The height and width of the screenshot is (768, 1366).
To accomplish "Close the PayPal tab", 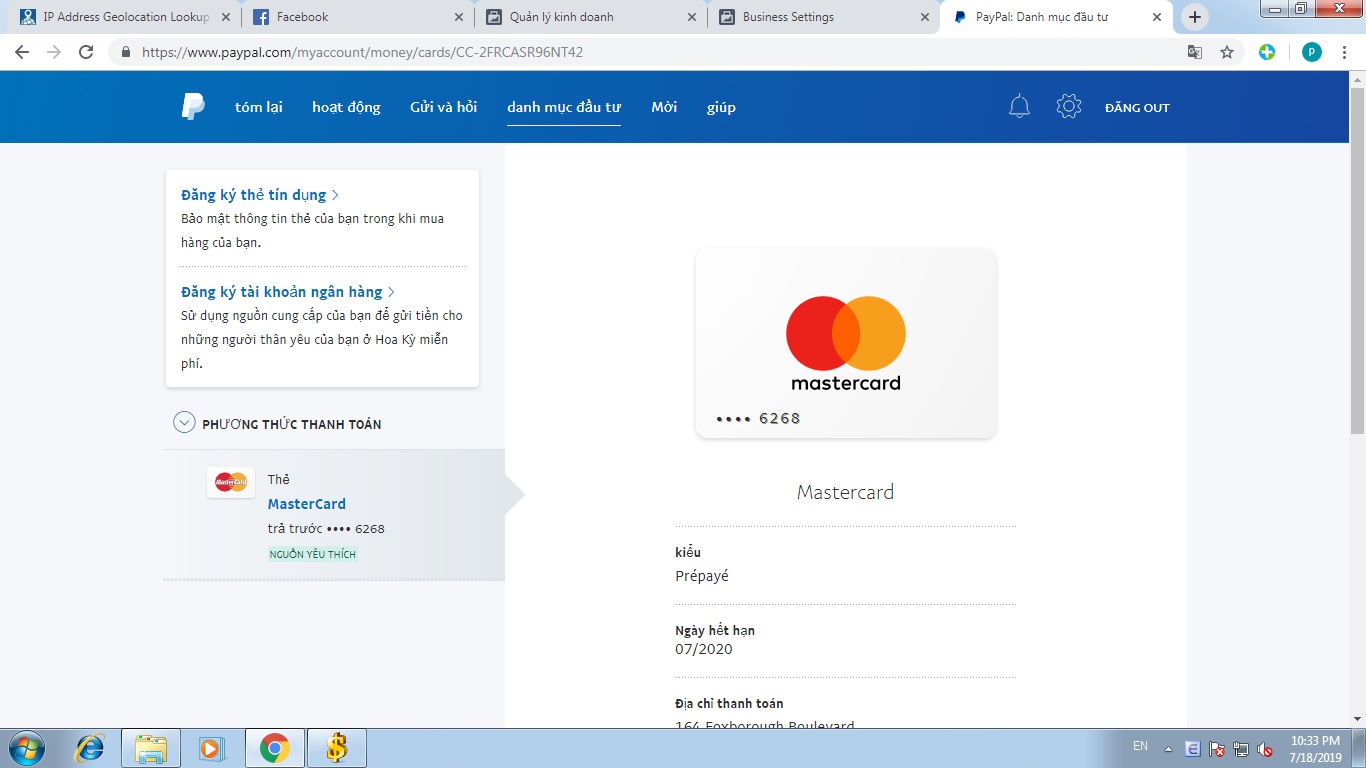I will 1156,17.
